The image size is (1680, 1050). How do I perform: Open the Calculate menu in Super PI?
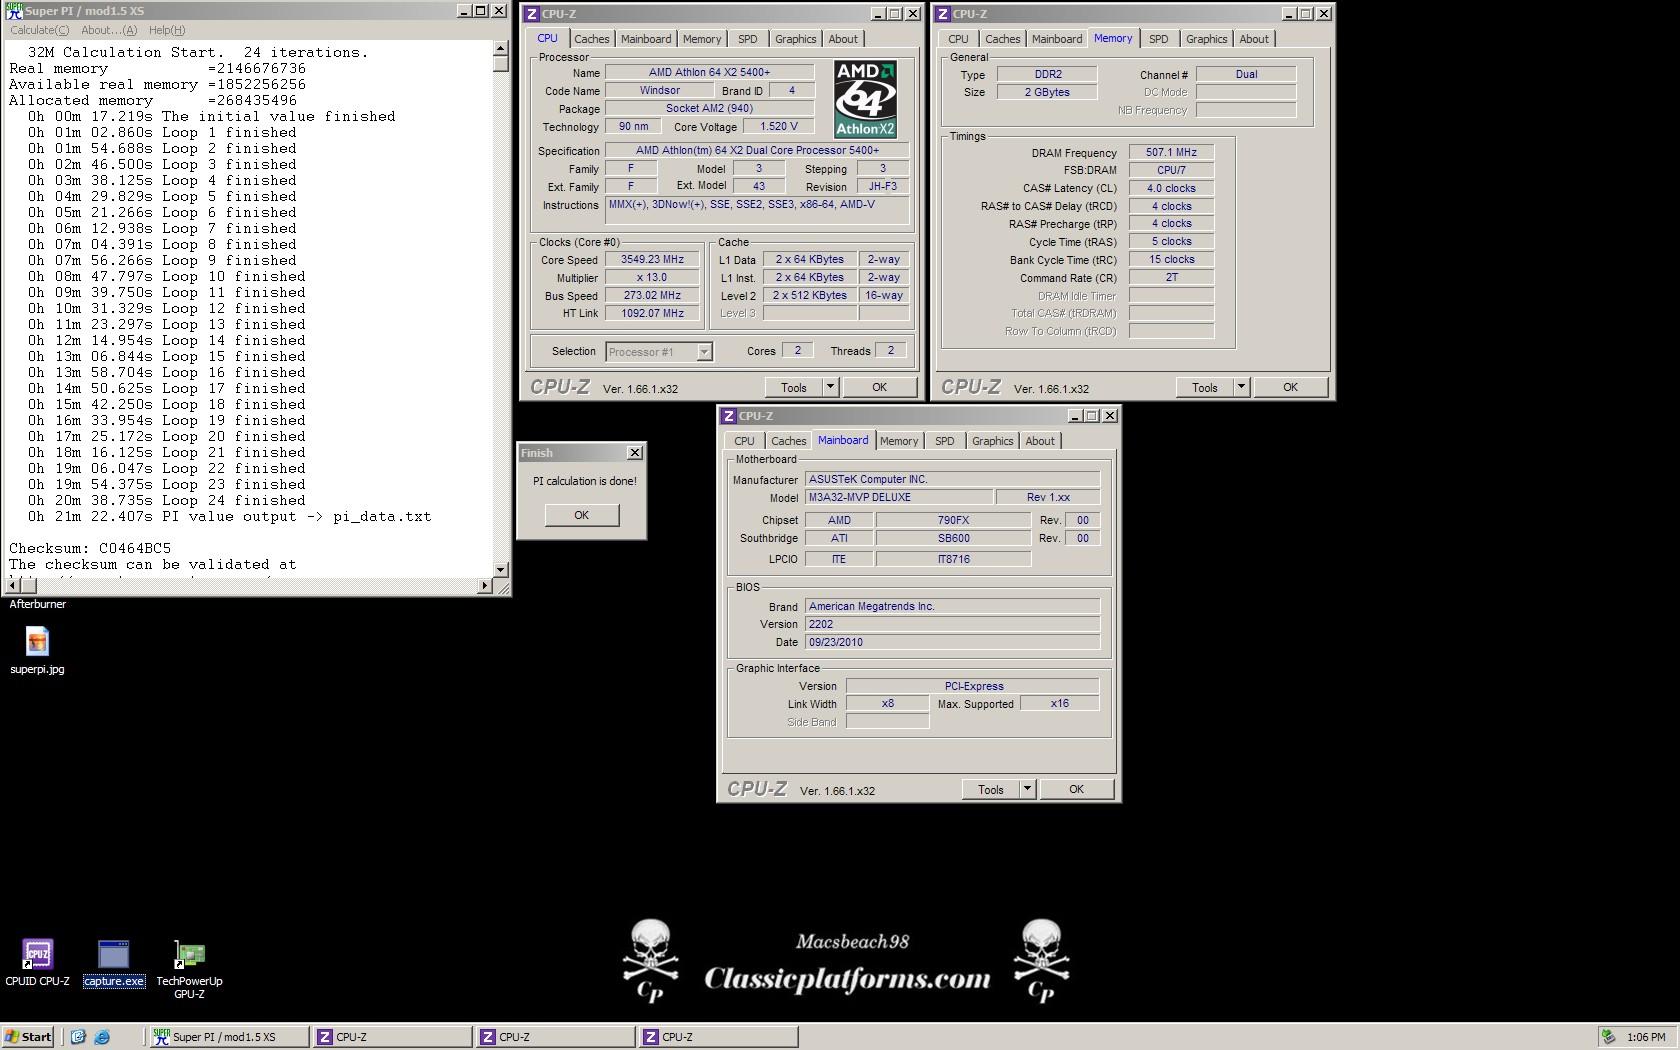pyautogui.click(x=40, y=30)
